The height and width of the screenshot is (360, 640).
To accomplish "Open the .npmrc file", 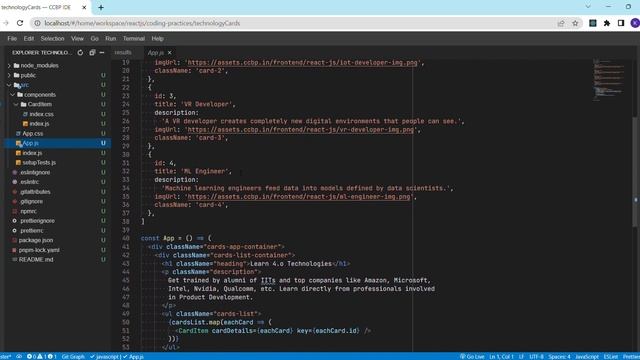I will 28,211.
